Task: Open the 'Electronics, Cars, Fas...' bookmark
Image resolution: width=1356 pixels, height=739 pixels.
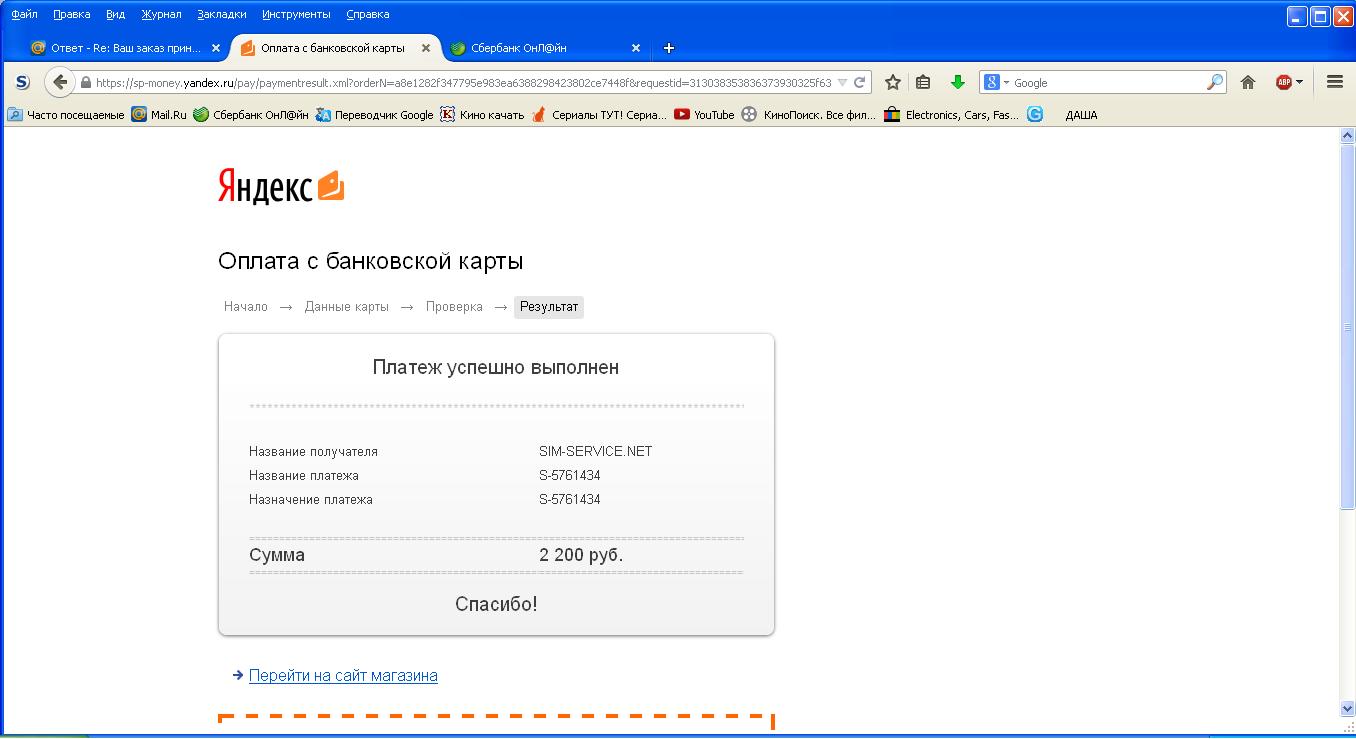Action: pyautogui.click(x=952, y=115)
